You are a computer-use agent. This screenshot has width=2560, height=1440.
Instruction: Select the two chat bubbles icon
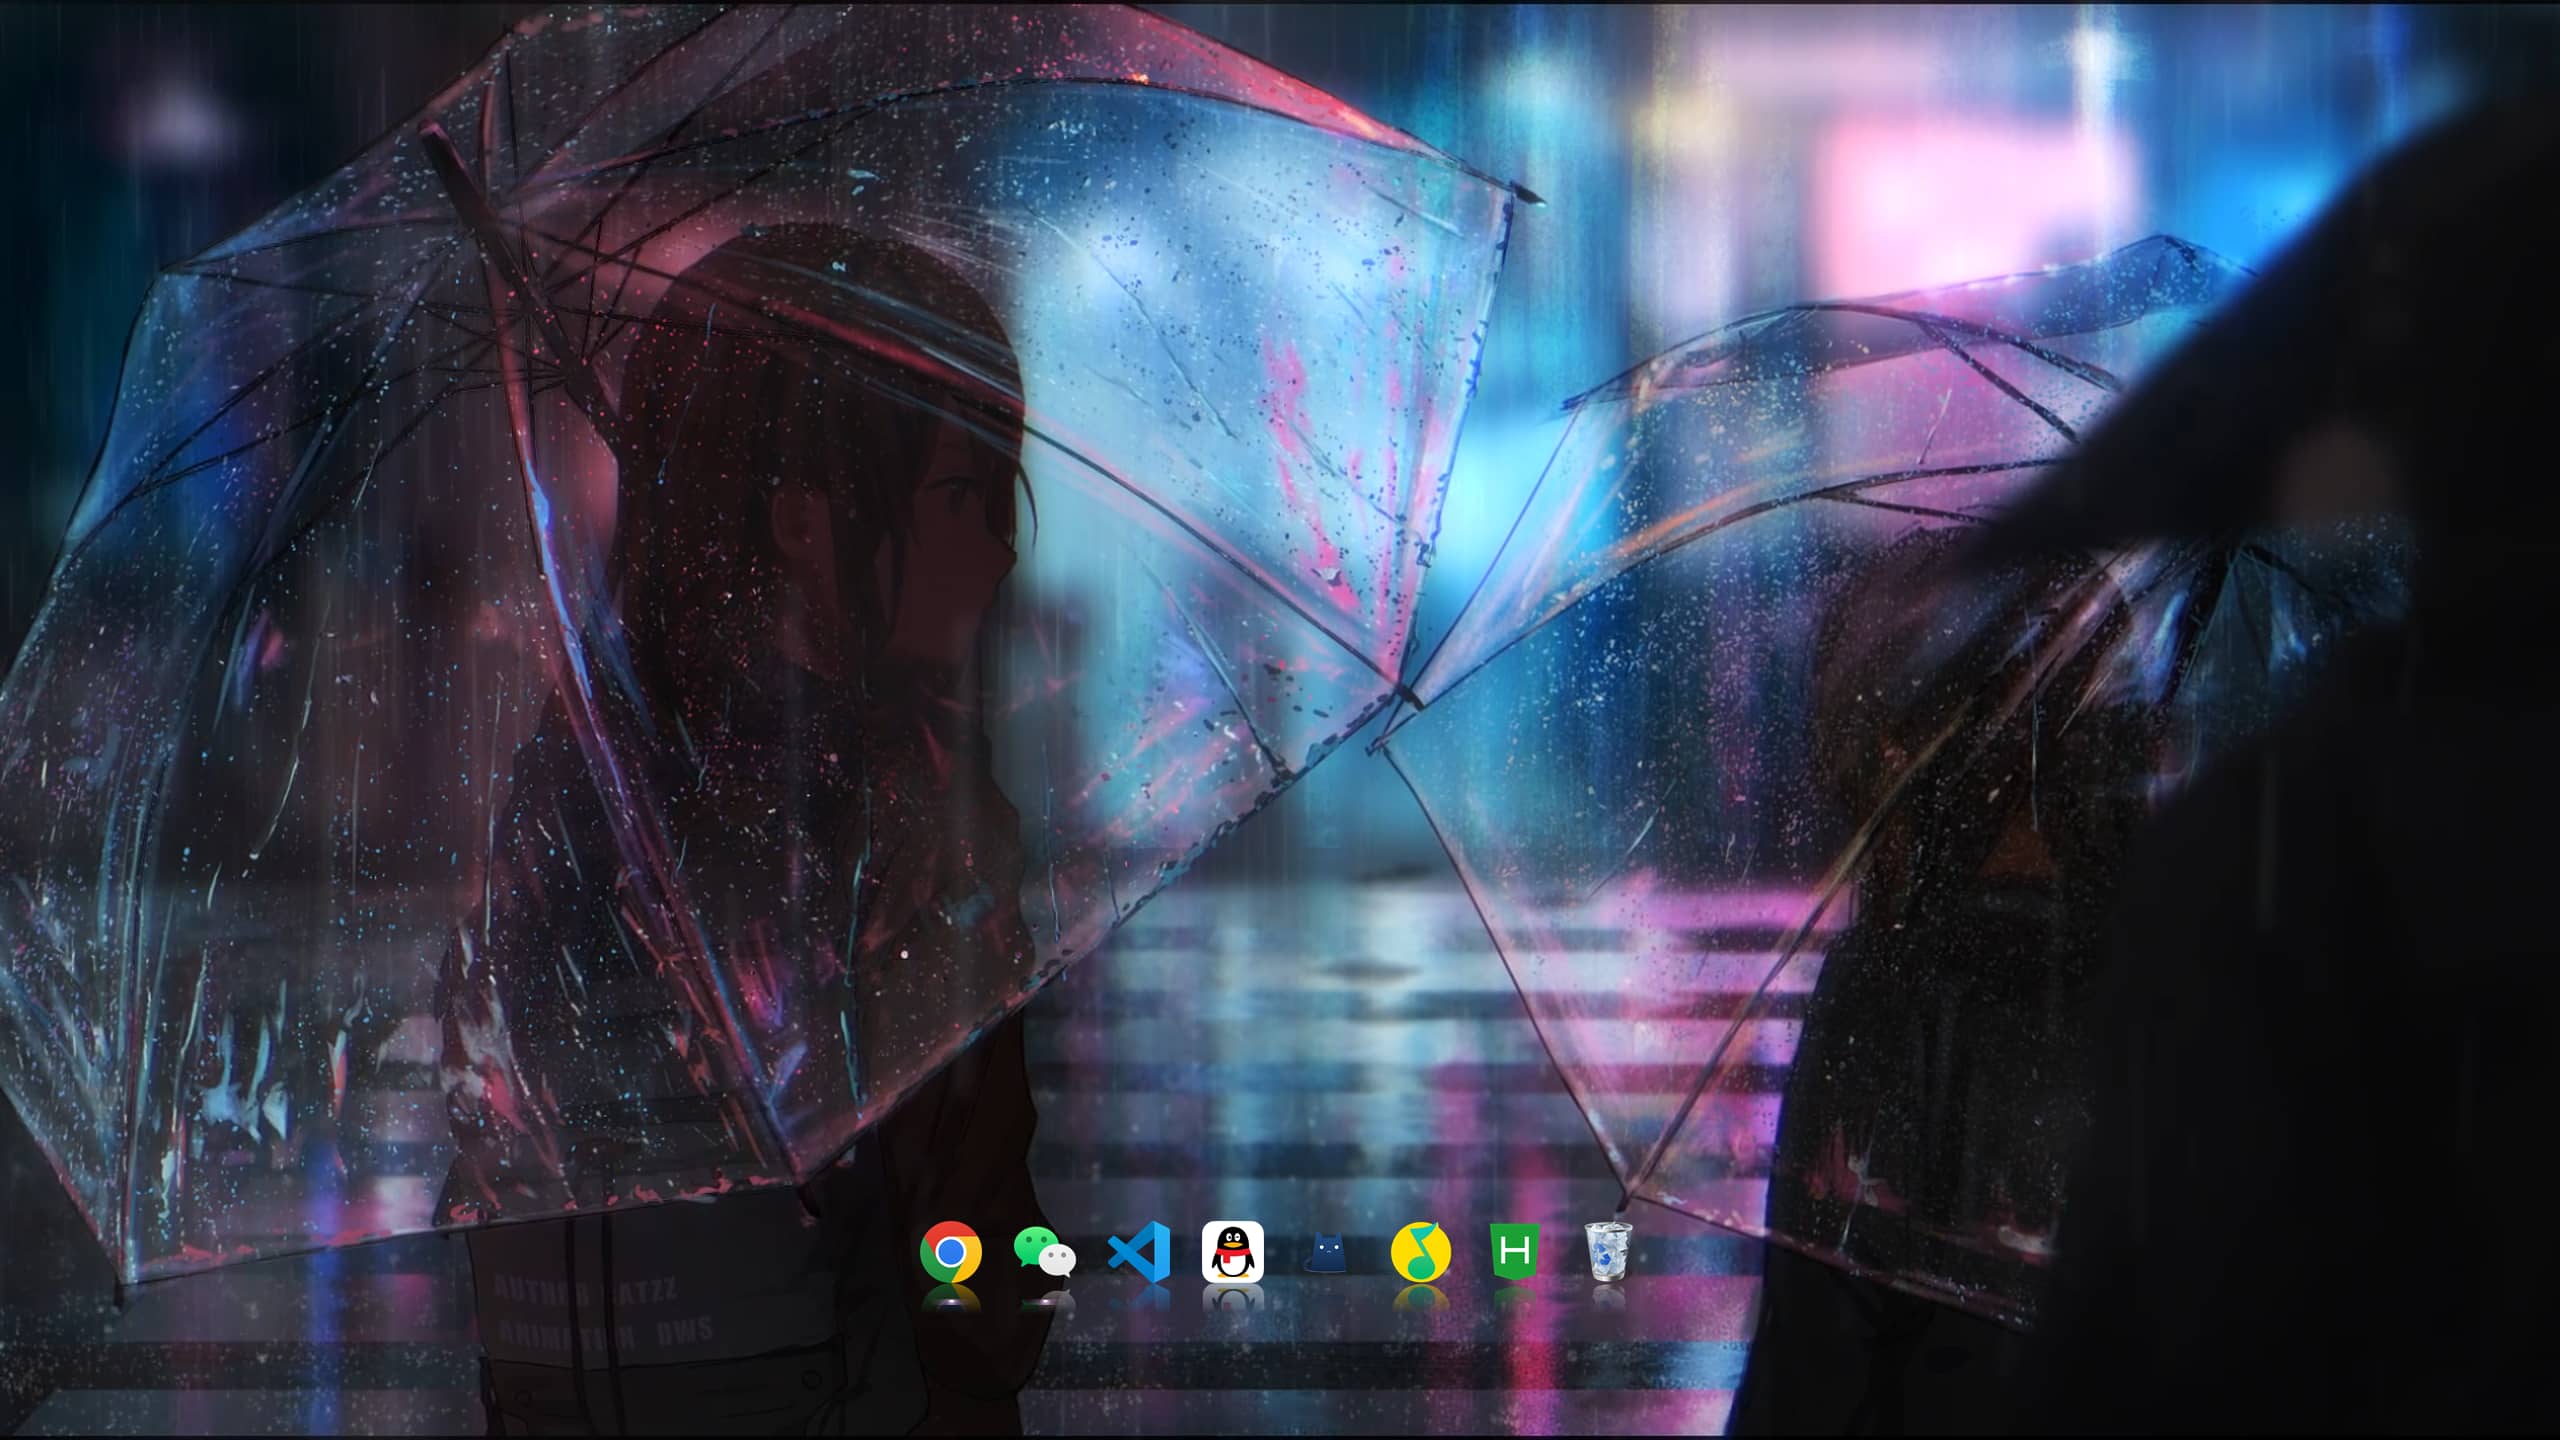(1044, 1252)
